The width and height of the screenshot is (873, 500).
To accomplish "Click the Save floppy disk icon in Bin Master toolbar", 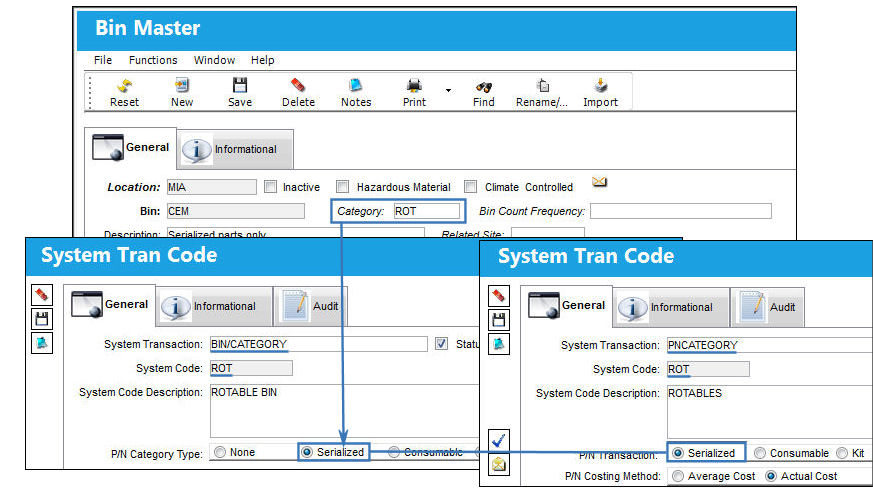I will coord(240,85).
